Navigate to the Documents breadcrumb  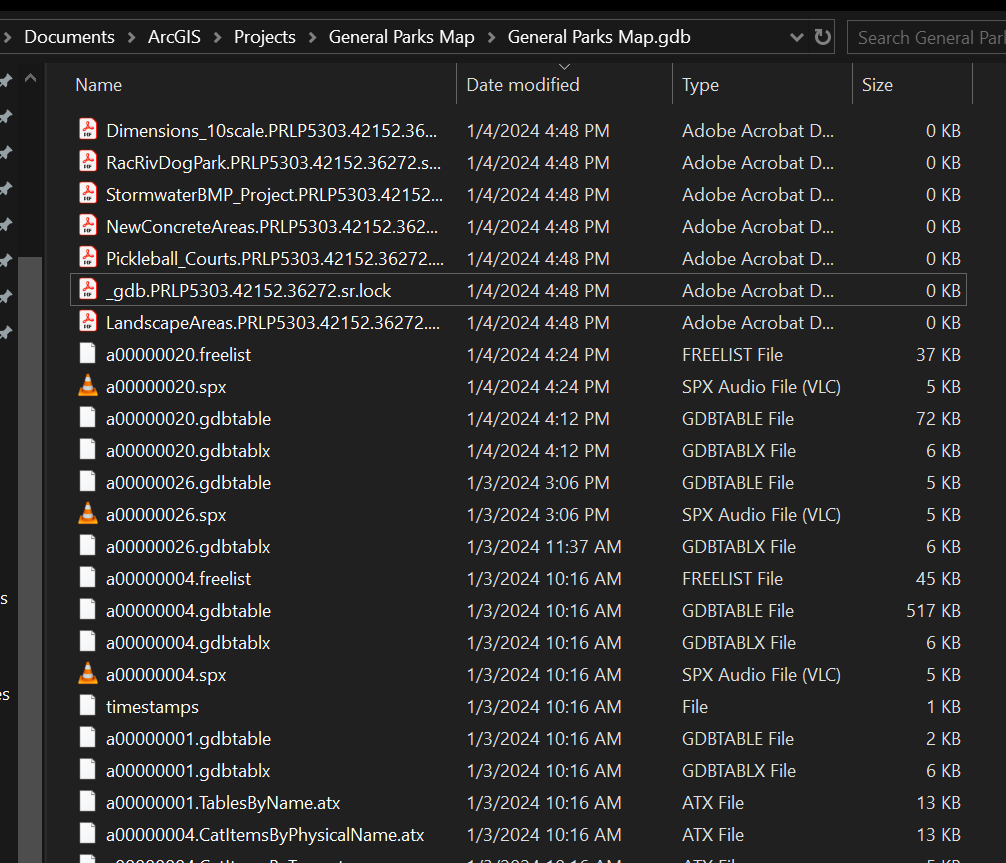[68, 36]
